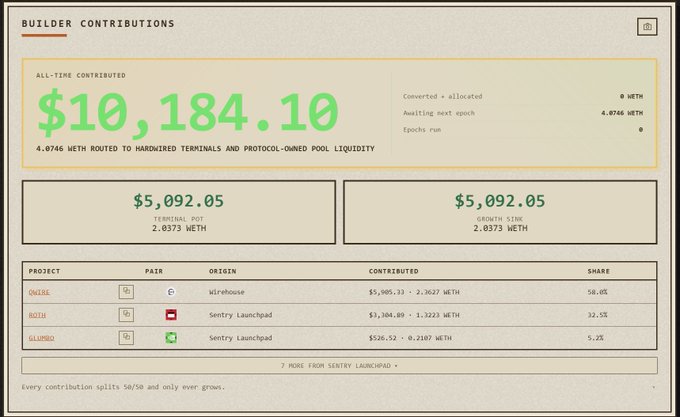The image size is (680, 417).
Task: Copy the GLUMBO project address
Action: [x=126, y=337]
